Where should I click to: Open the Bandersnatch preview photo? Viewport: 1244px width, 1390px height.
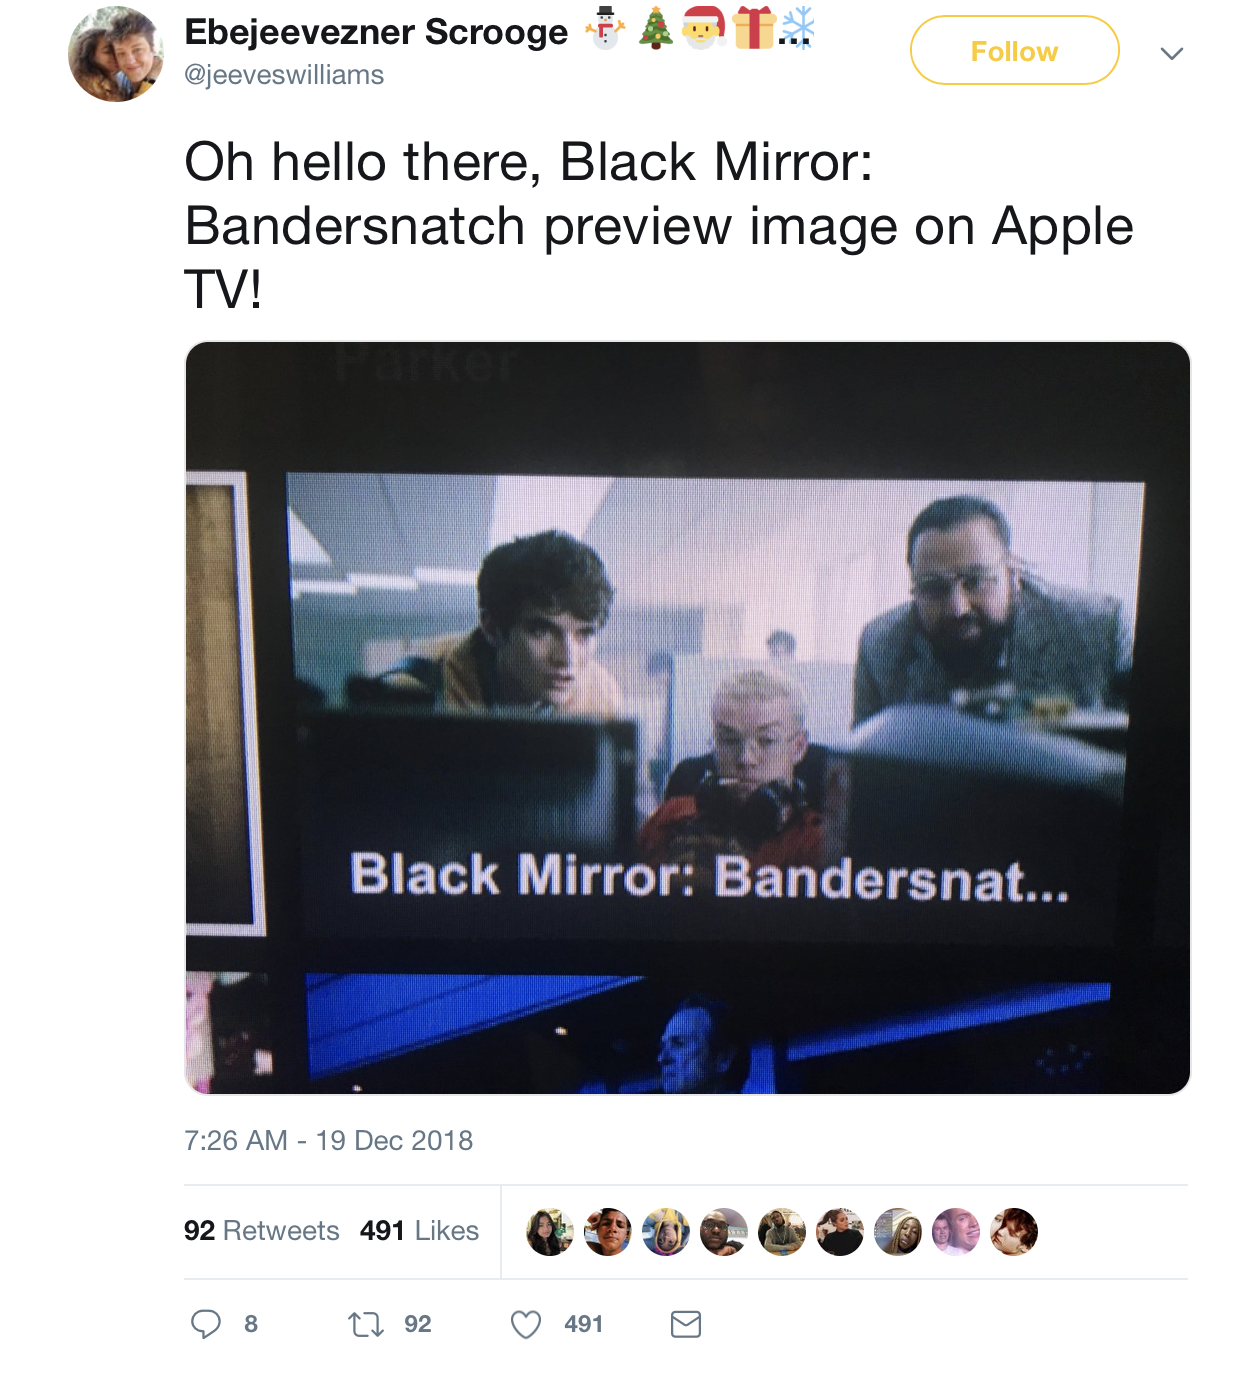[x=688, y=718]
